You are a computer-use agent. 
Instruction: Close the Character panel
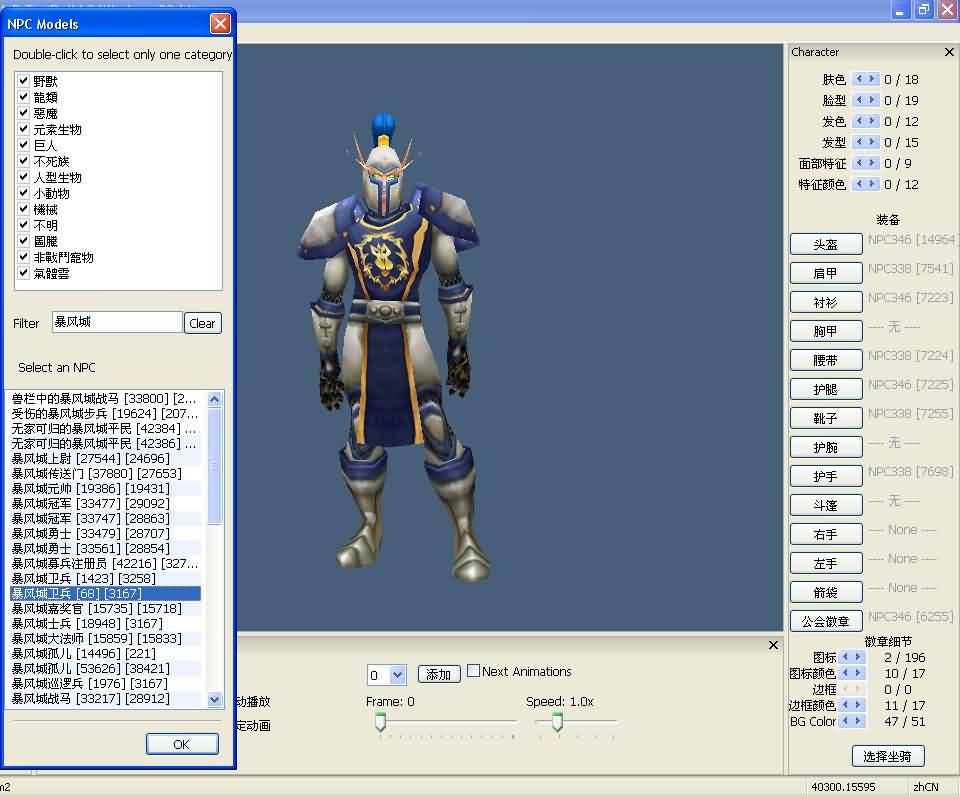pyautogui.click(x=949, y=52)
